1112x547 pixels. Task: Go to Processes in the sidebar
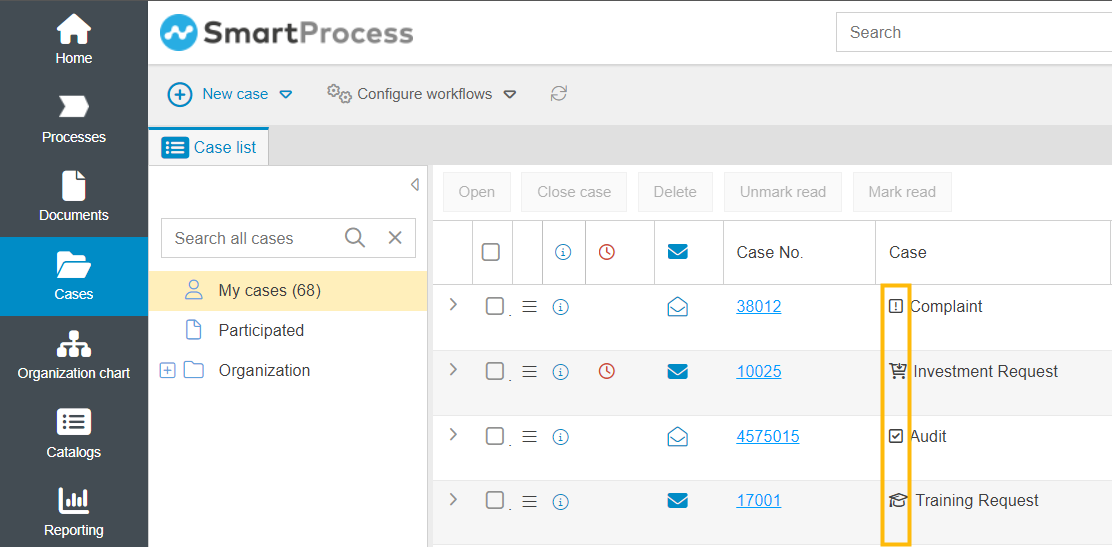(x=74, y=118)
